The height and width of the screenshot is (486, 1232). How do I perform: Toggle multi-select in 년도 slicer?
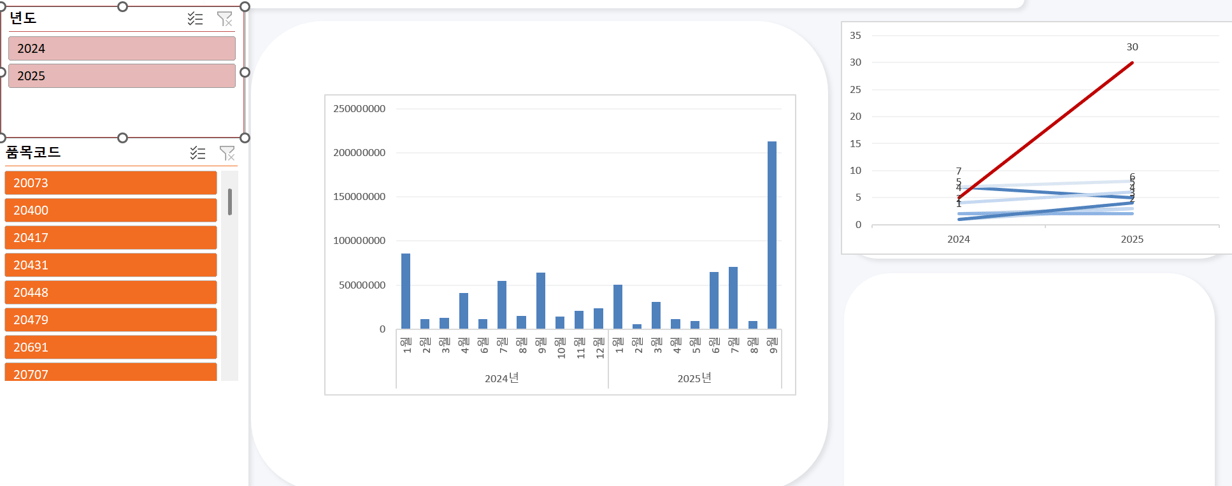point(195,19)
